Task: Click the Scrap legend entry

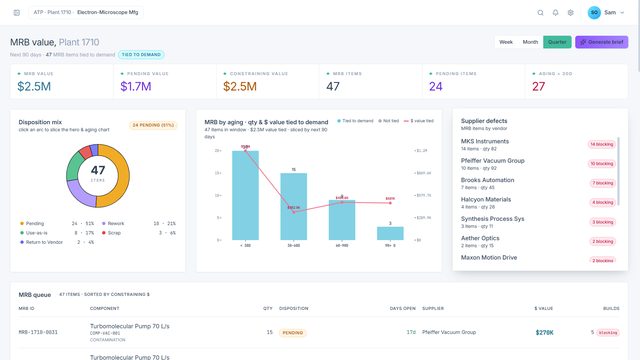Action: [138, 233]
